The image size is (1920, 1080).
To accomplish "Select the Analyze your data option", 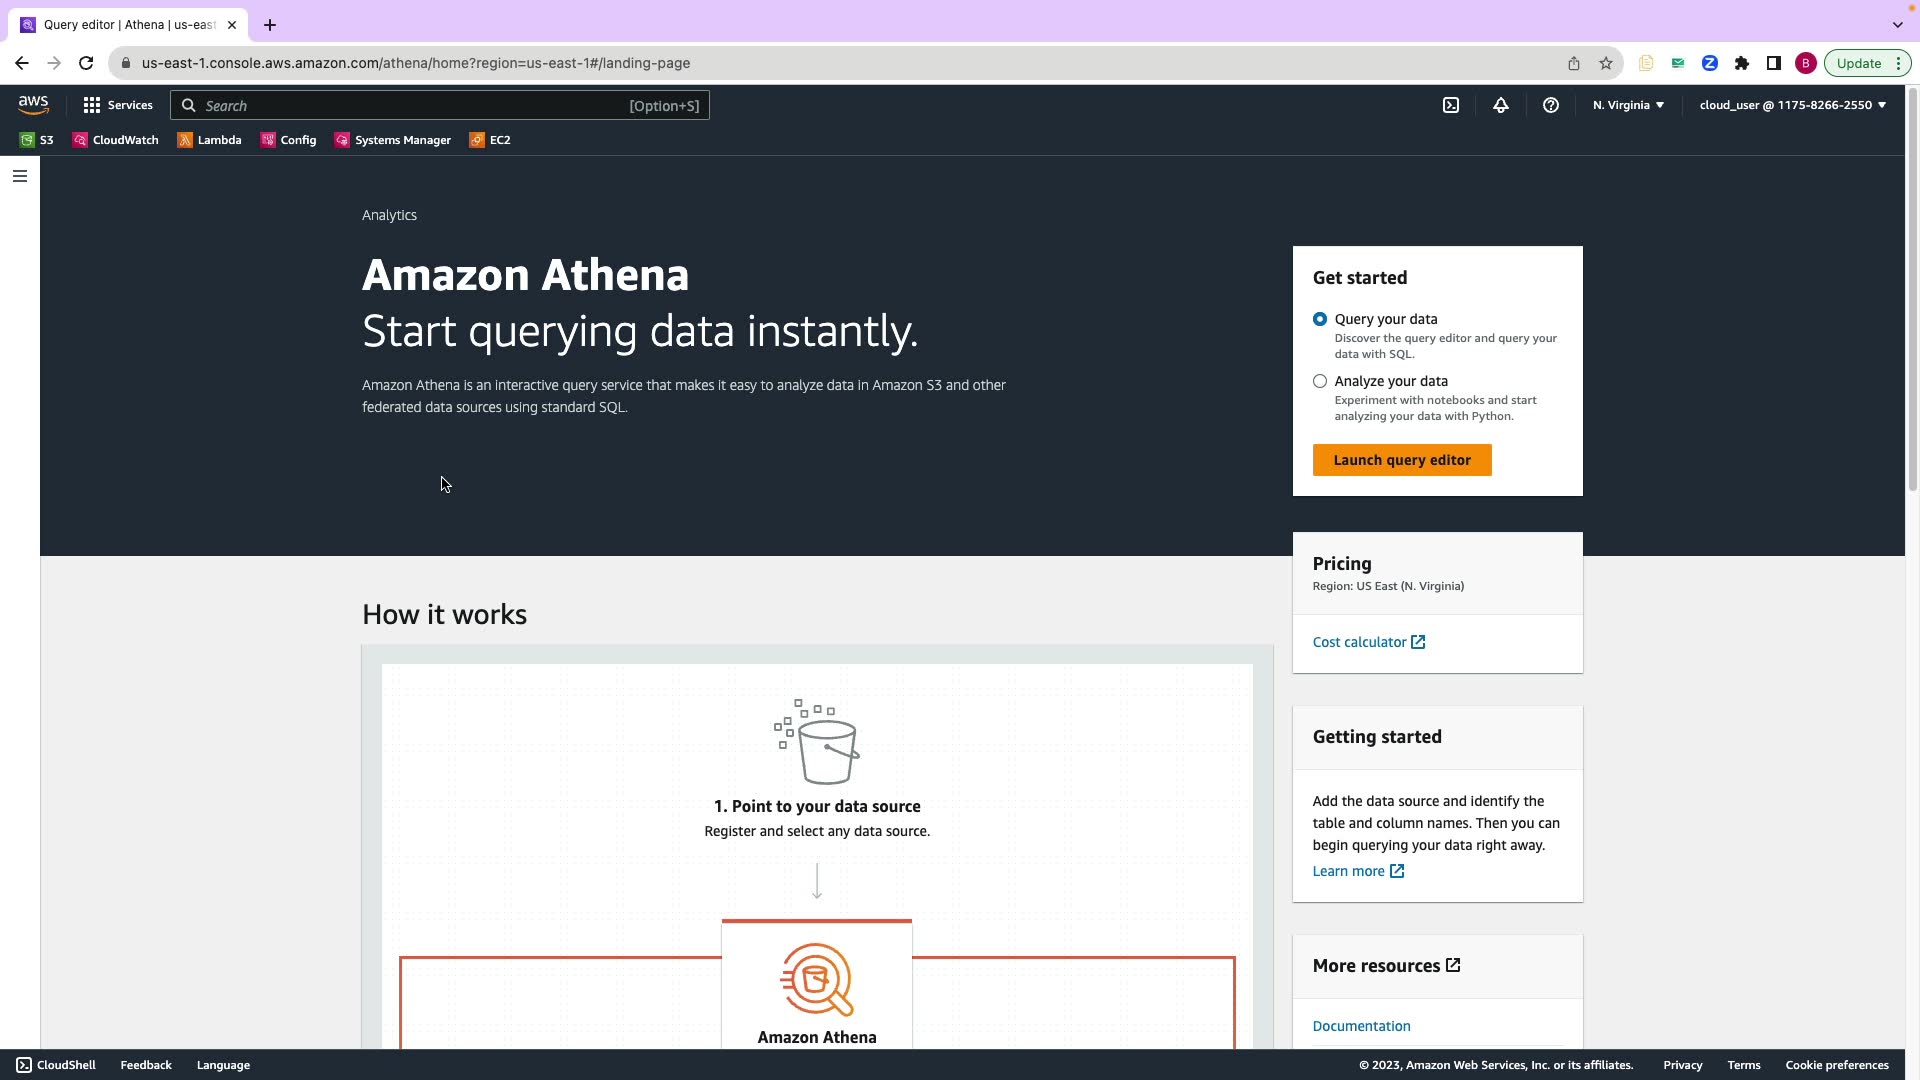I will 1320,381.
